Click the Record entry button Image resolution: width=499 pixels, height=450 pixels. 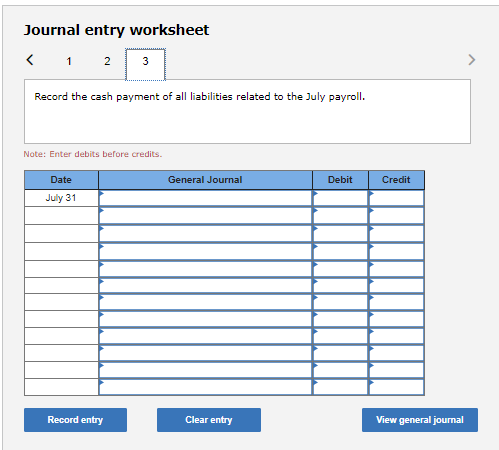pos(75,420)
